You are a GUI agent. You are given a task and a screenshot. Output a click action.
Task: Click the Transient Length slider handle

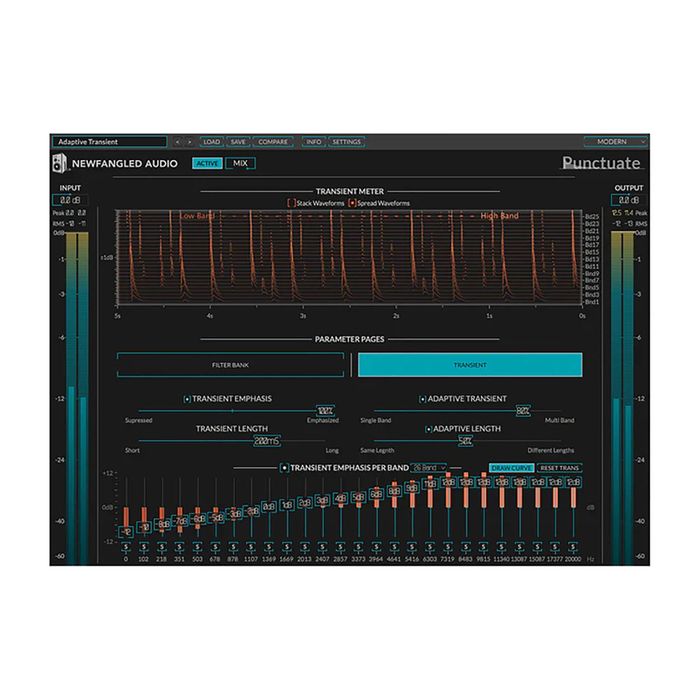pos(266,440)
